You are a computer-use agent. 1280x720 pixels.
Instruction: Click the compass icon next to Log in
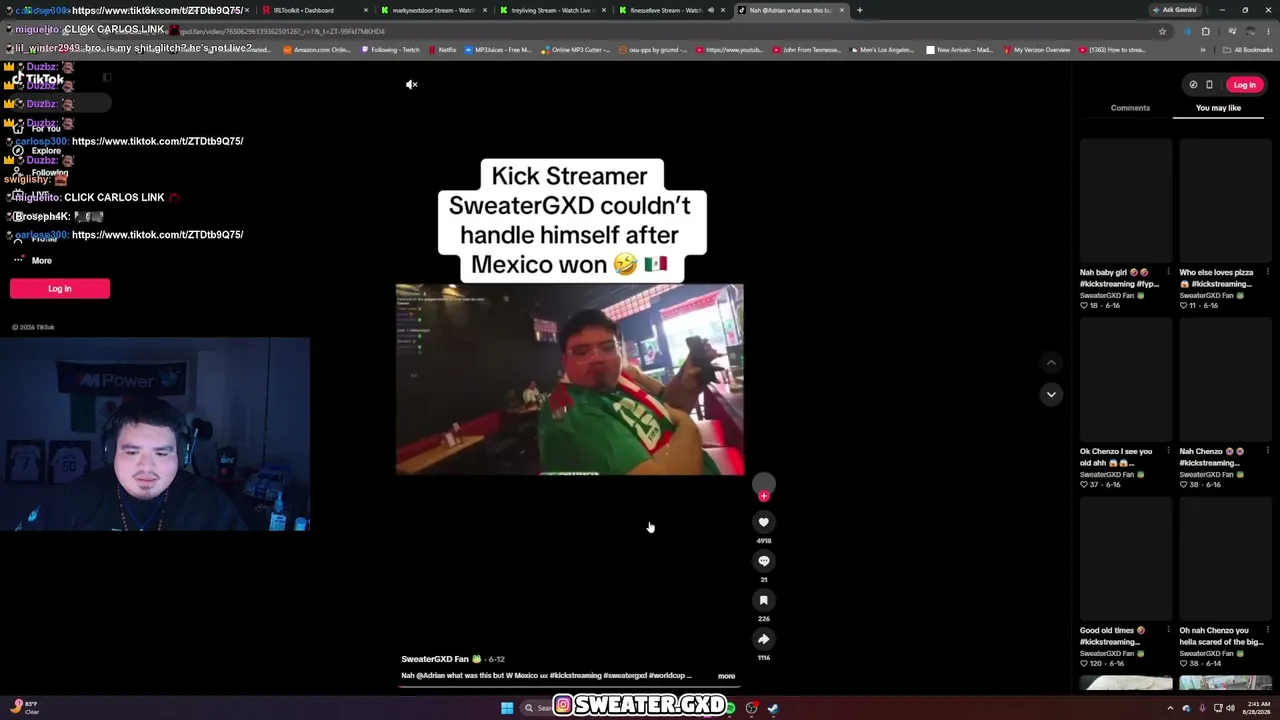point(1193,85)
